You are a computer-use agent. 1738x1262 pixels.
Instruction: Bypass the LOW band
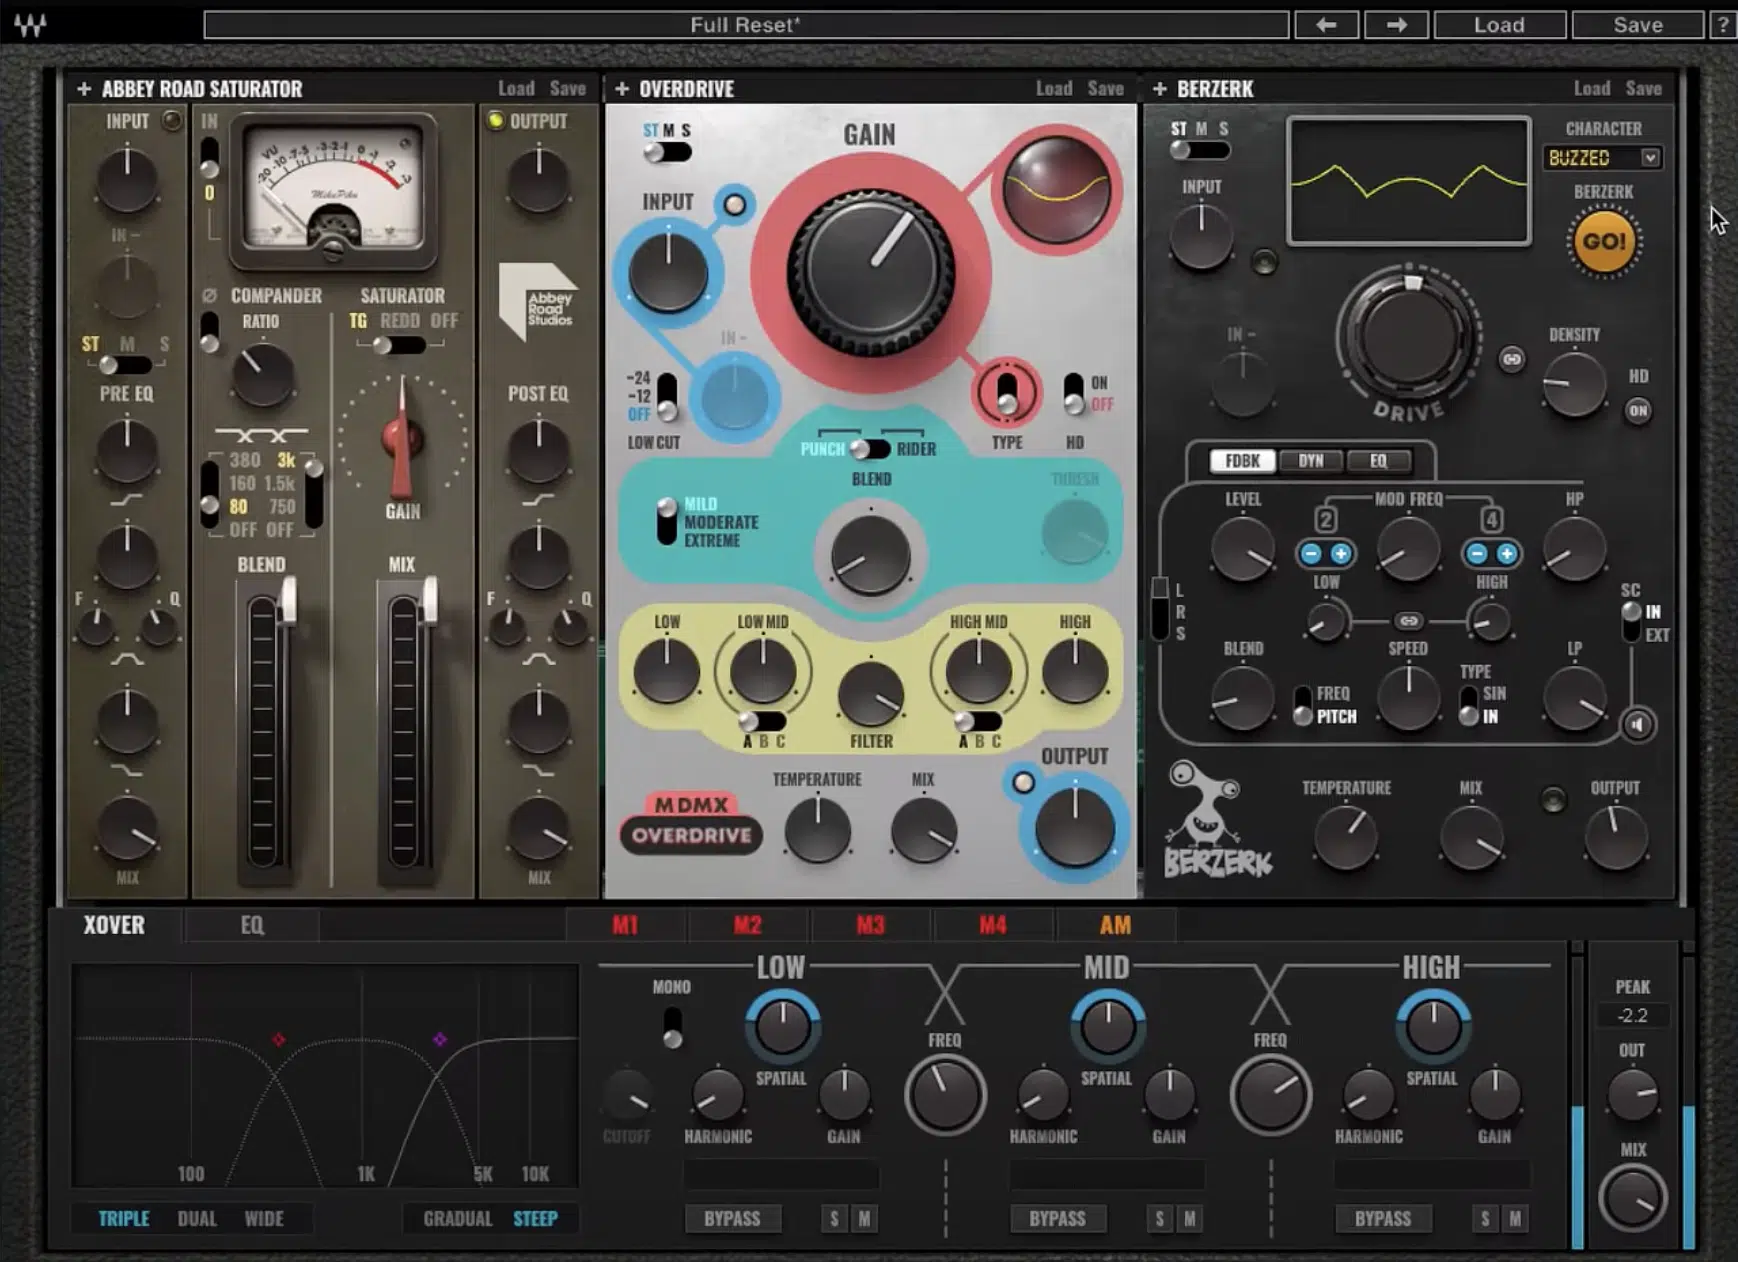click(732, 1218)
